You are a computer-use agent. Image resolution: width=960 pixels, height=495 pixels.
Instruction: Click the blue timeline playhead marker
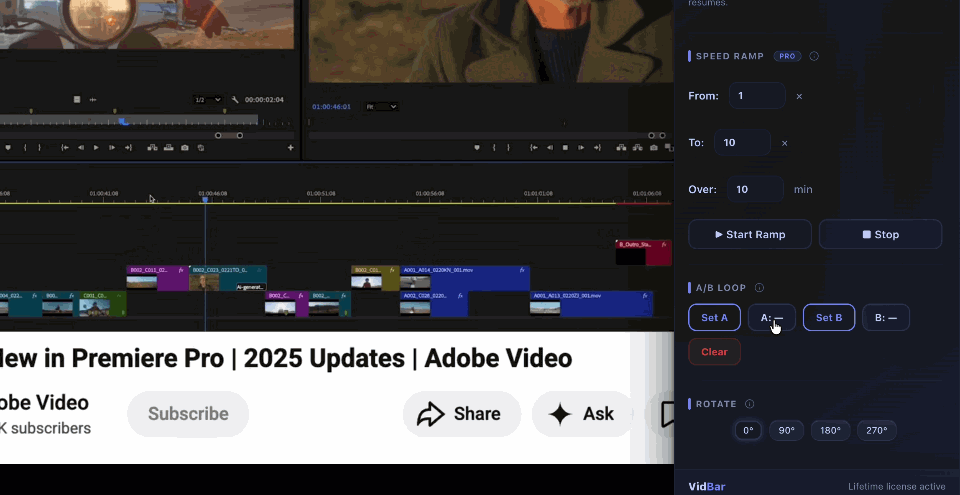pos(205,200)
